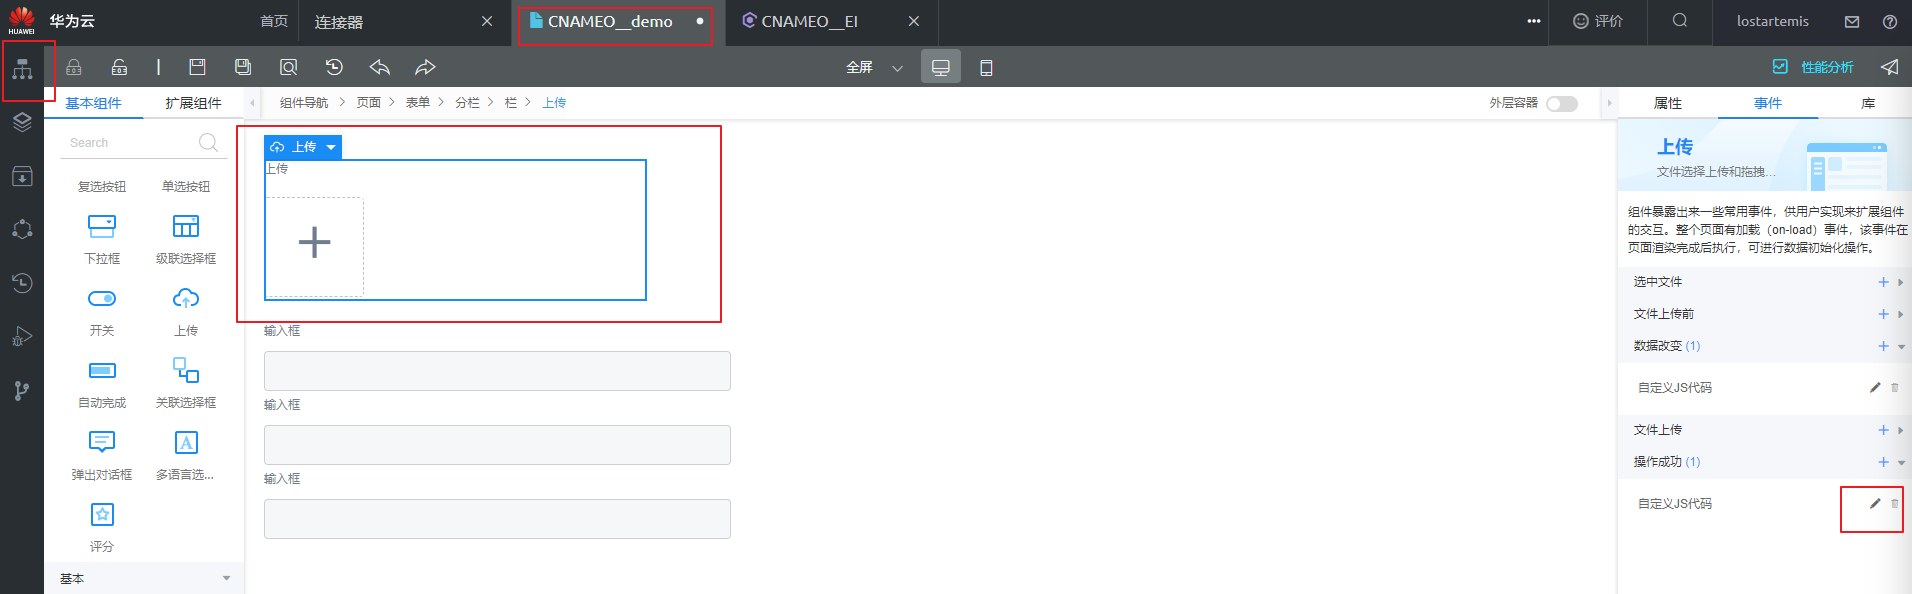1912x594 pixels.
Task: Open the version history toolbar icon
Action: [334, 67]
